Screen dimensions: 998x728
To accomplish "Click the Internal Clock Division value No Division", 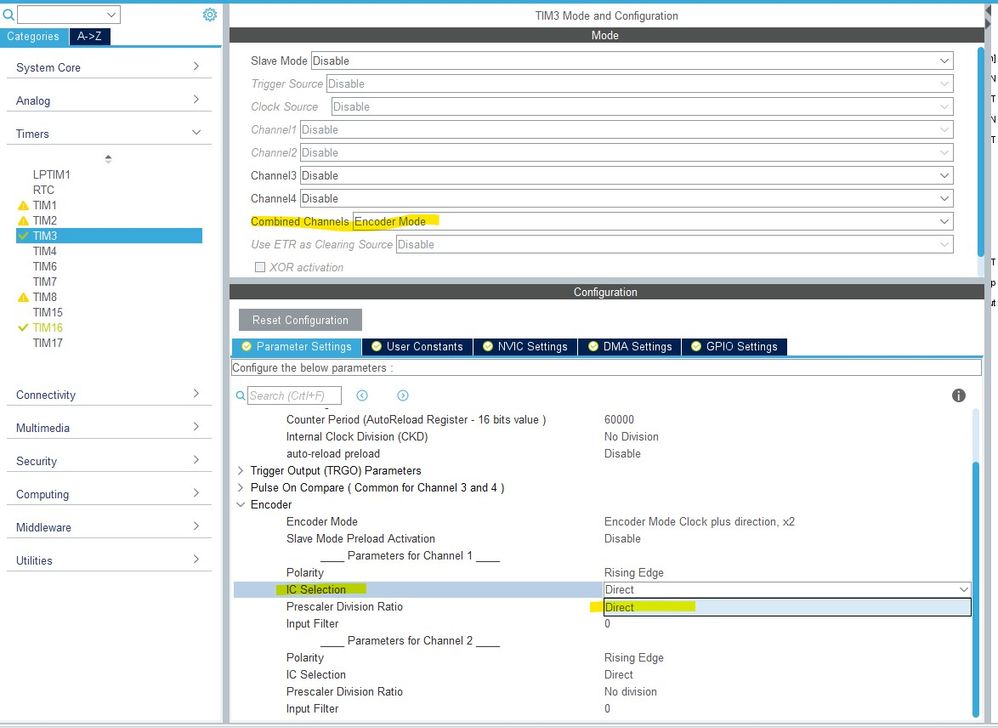I will (x=631, y=437).
